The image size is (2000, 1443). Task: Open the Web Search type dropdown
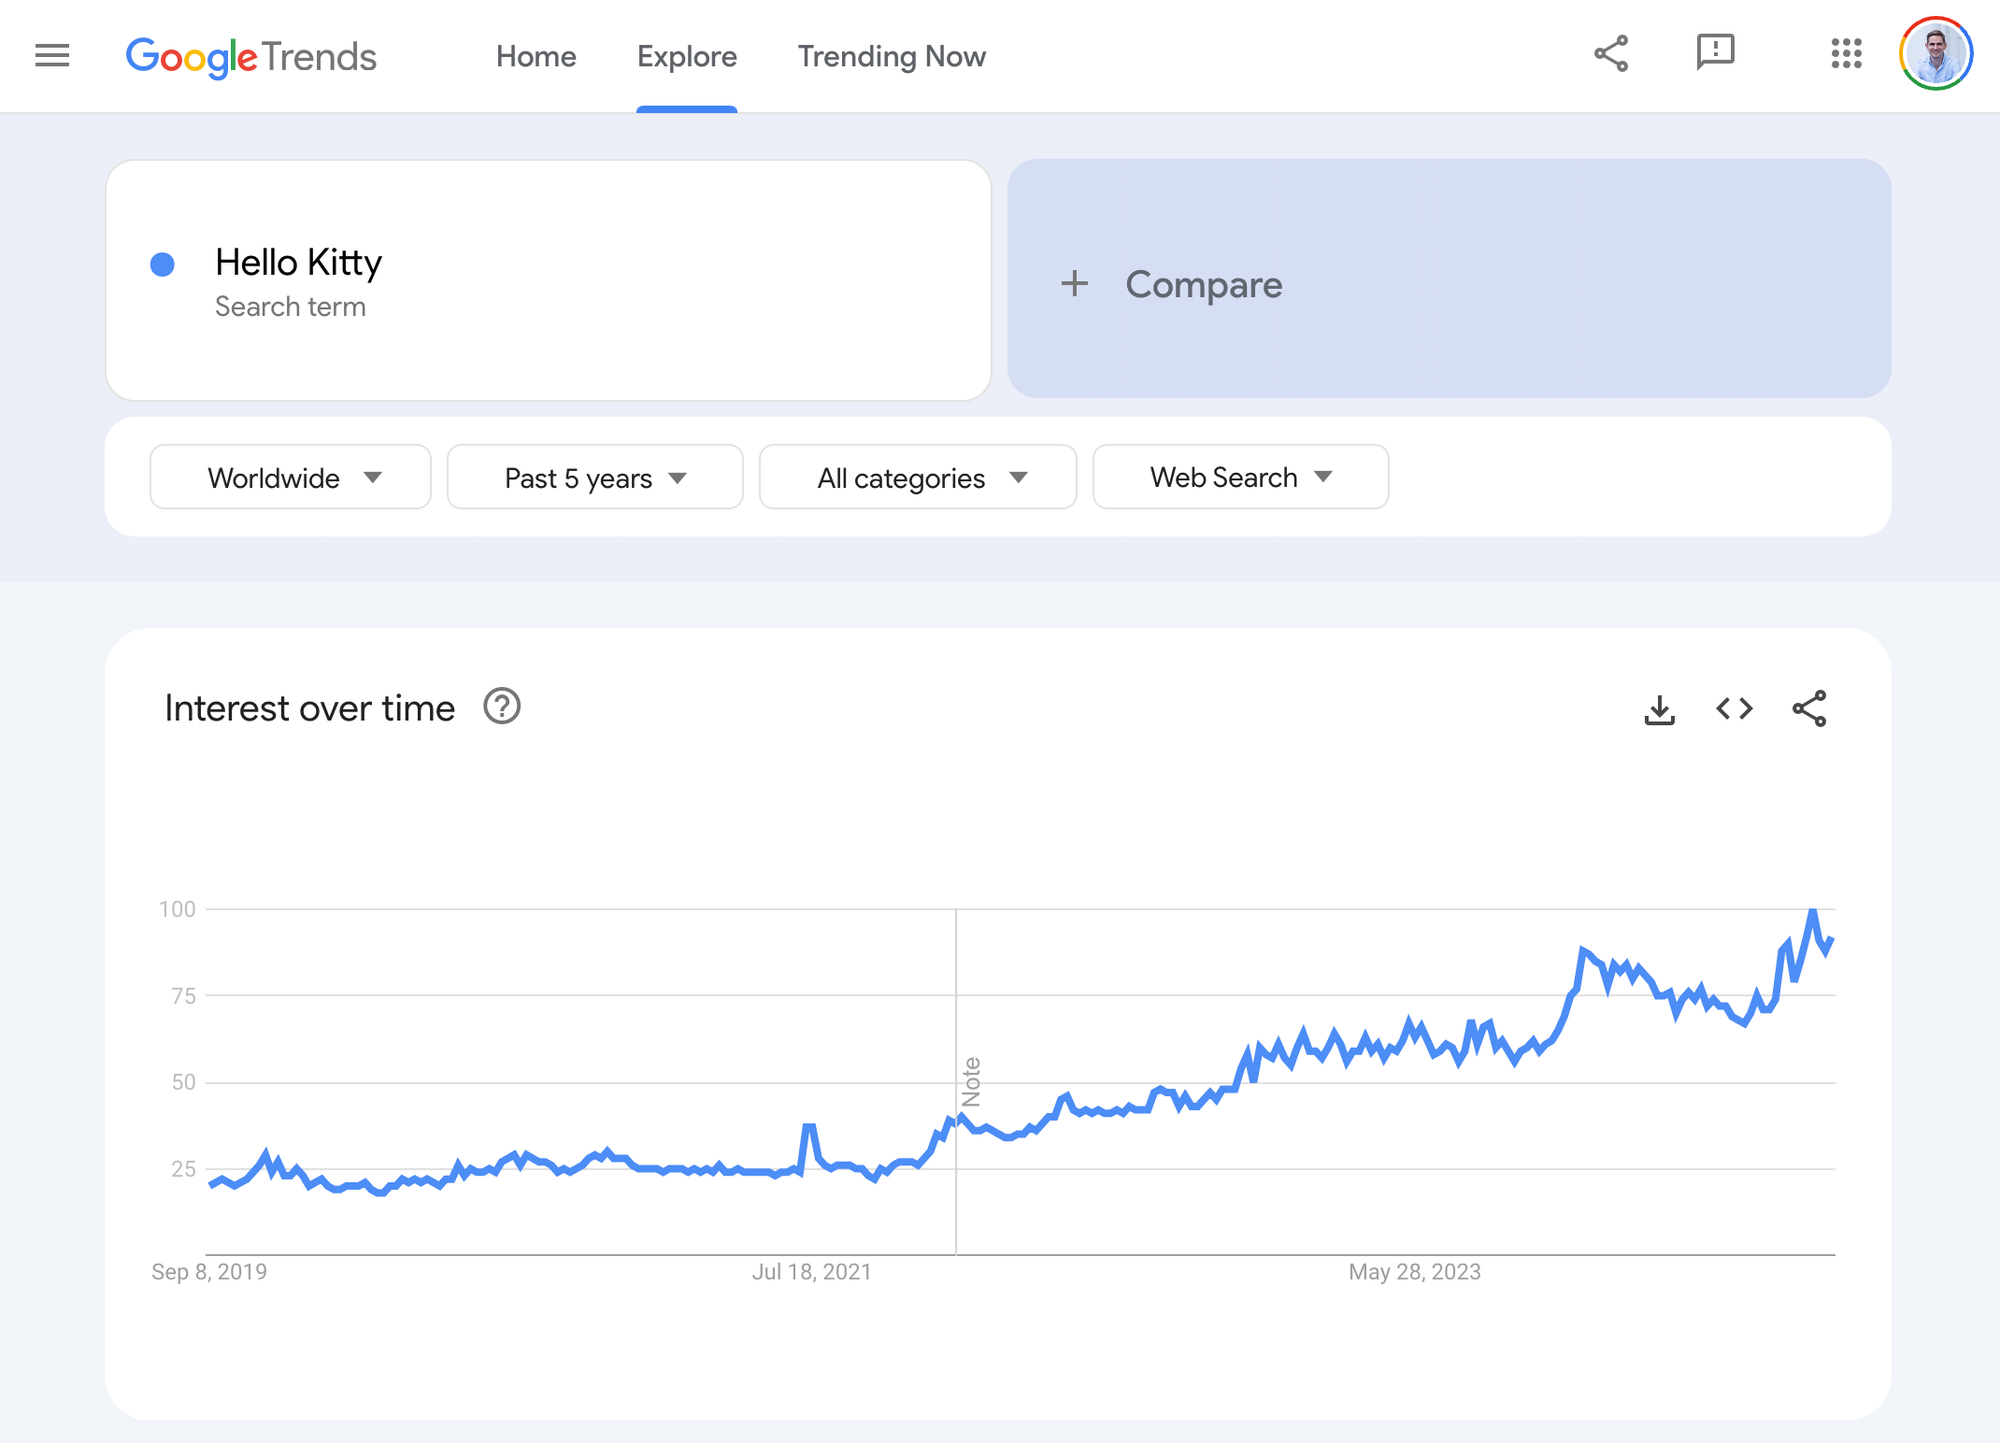[x=1240, y=478]
